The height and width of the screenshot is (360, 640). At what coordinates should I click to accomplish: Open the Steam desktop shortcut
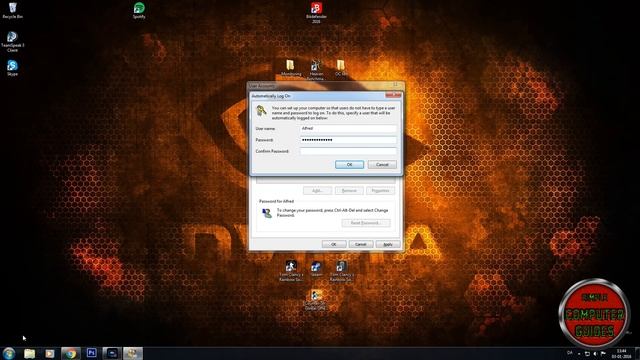[x=316, y=269]
